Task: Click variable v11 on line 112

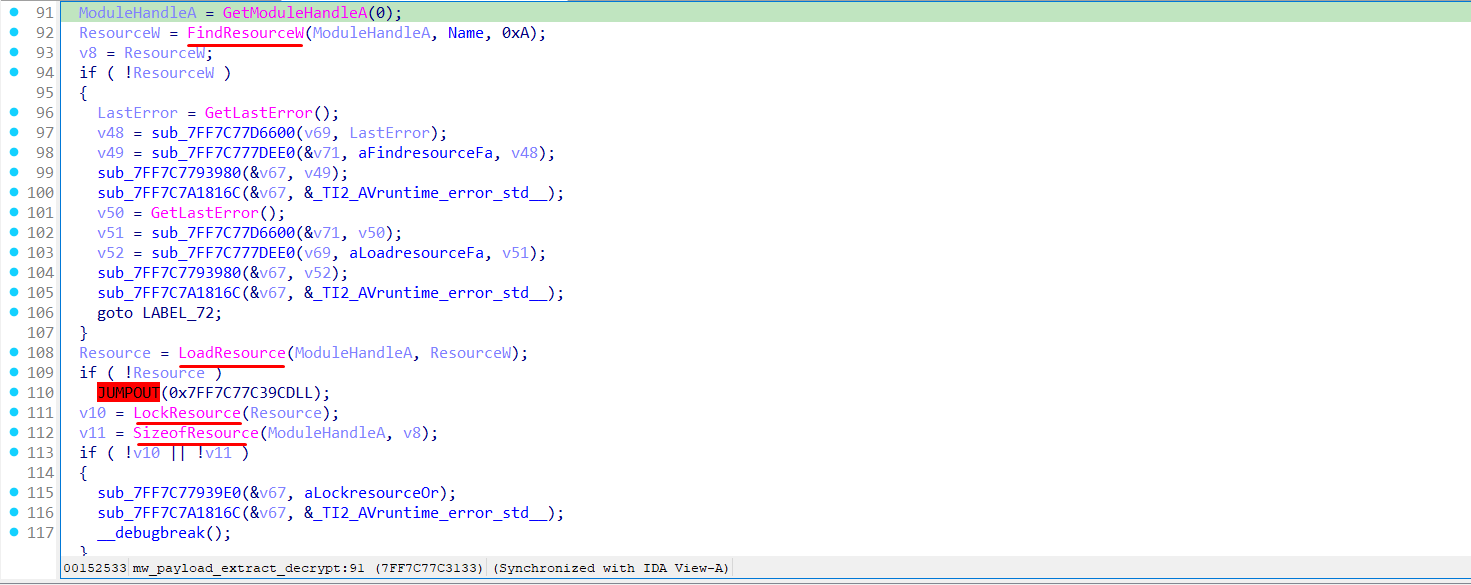Action: 92,433
